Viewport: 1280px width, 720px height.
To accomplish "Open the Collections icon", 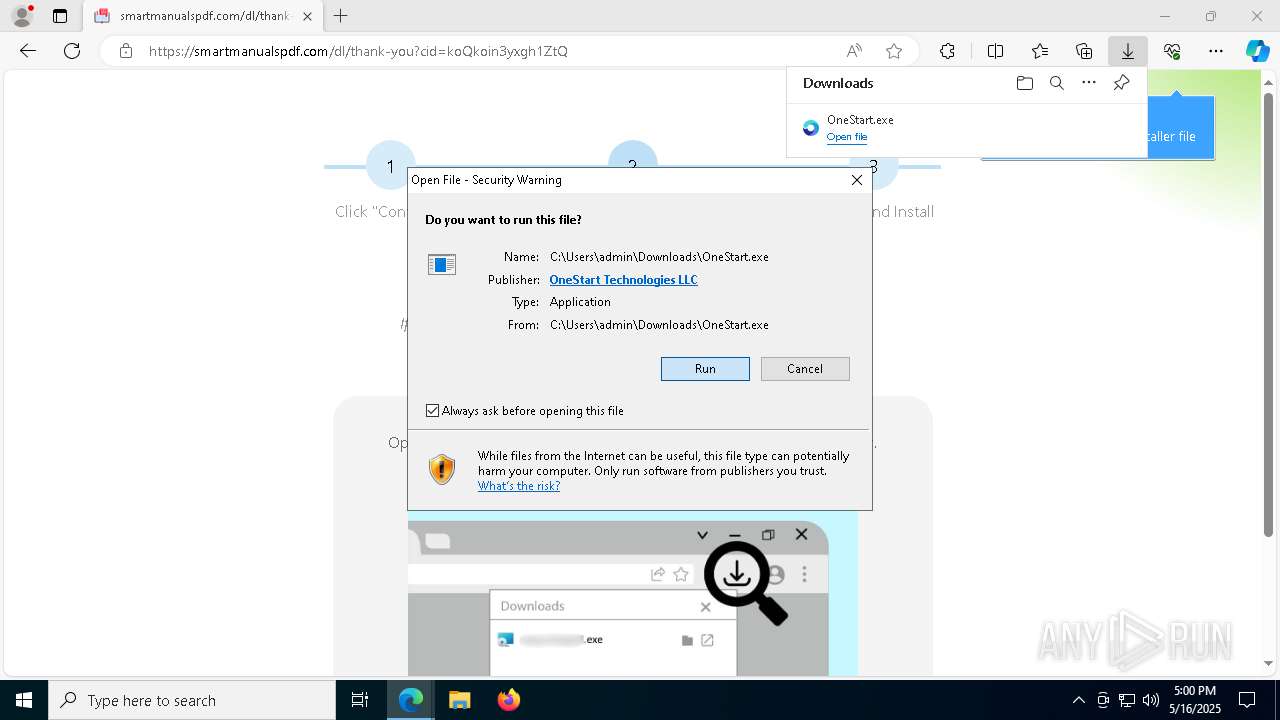I will (x=1084, y=51).
